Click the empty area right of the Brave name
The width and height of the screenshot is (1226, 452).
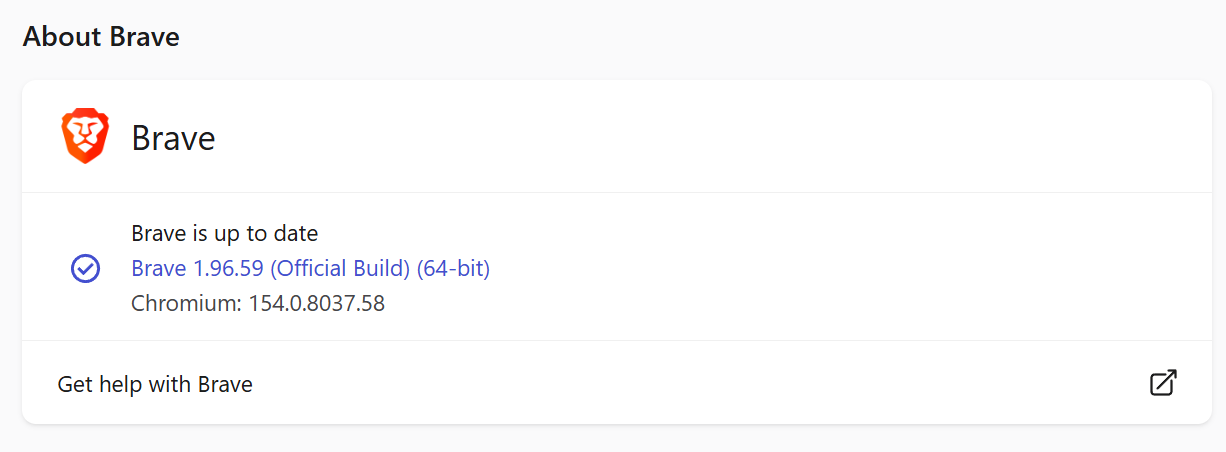(x=700, y=137)
